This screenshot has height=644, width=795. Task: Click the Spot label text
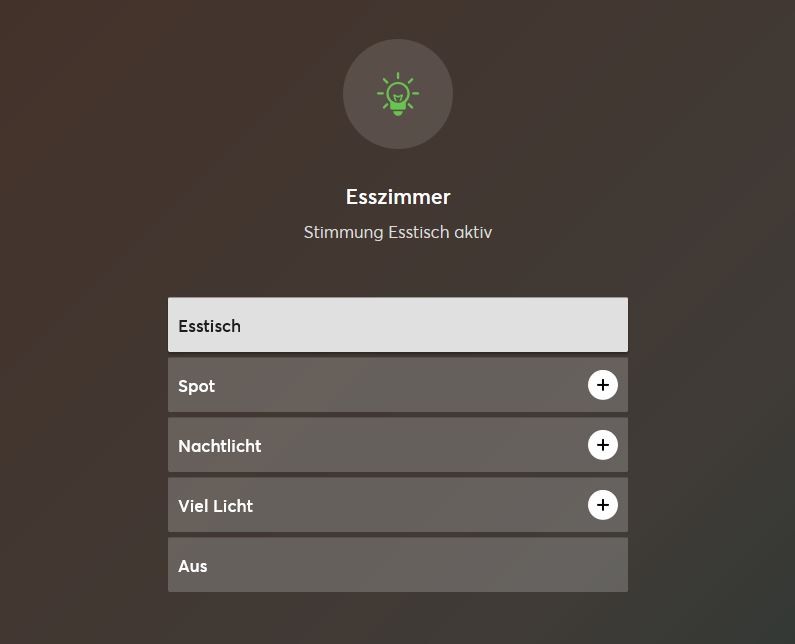[197, 386]
